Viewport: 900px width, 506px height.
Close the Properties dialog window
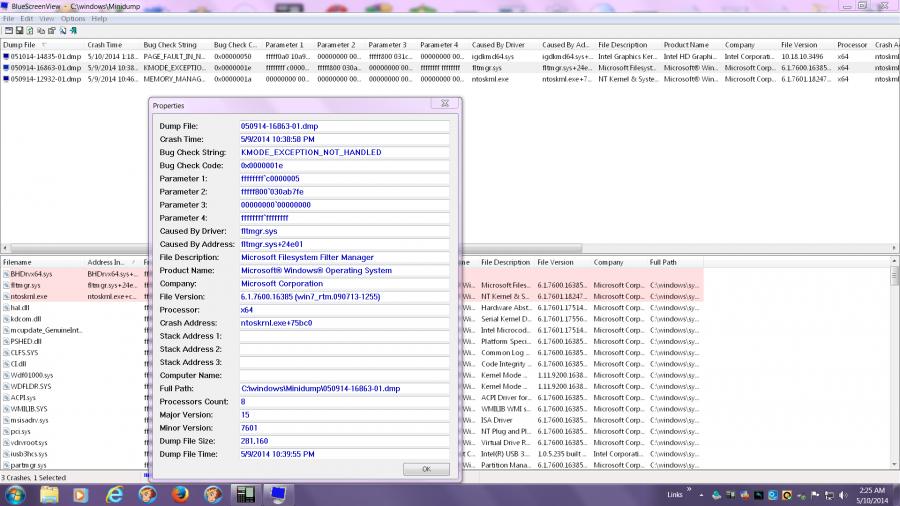tap(443, 103)
